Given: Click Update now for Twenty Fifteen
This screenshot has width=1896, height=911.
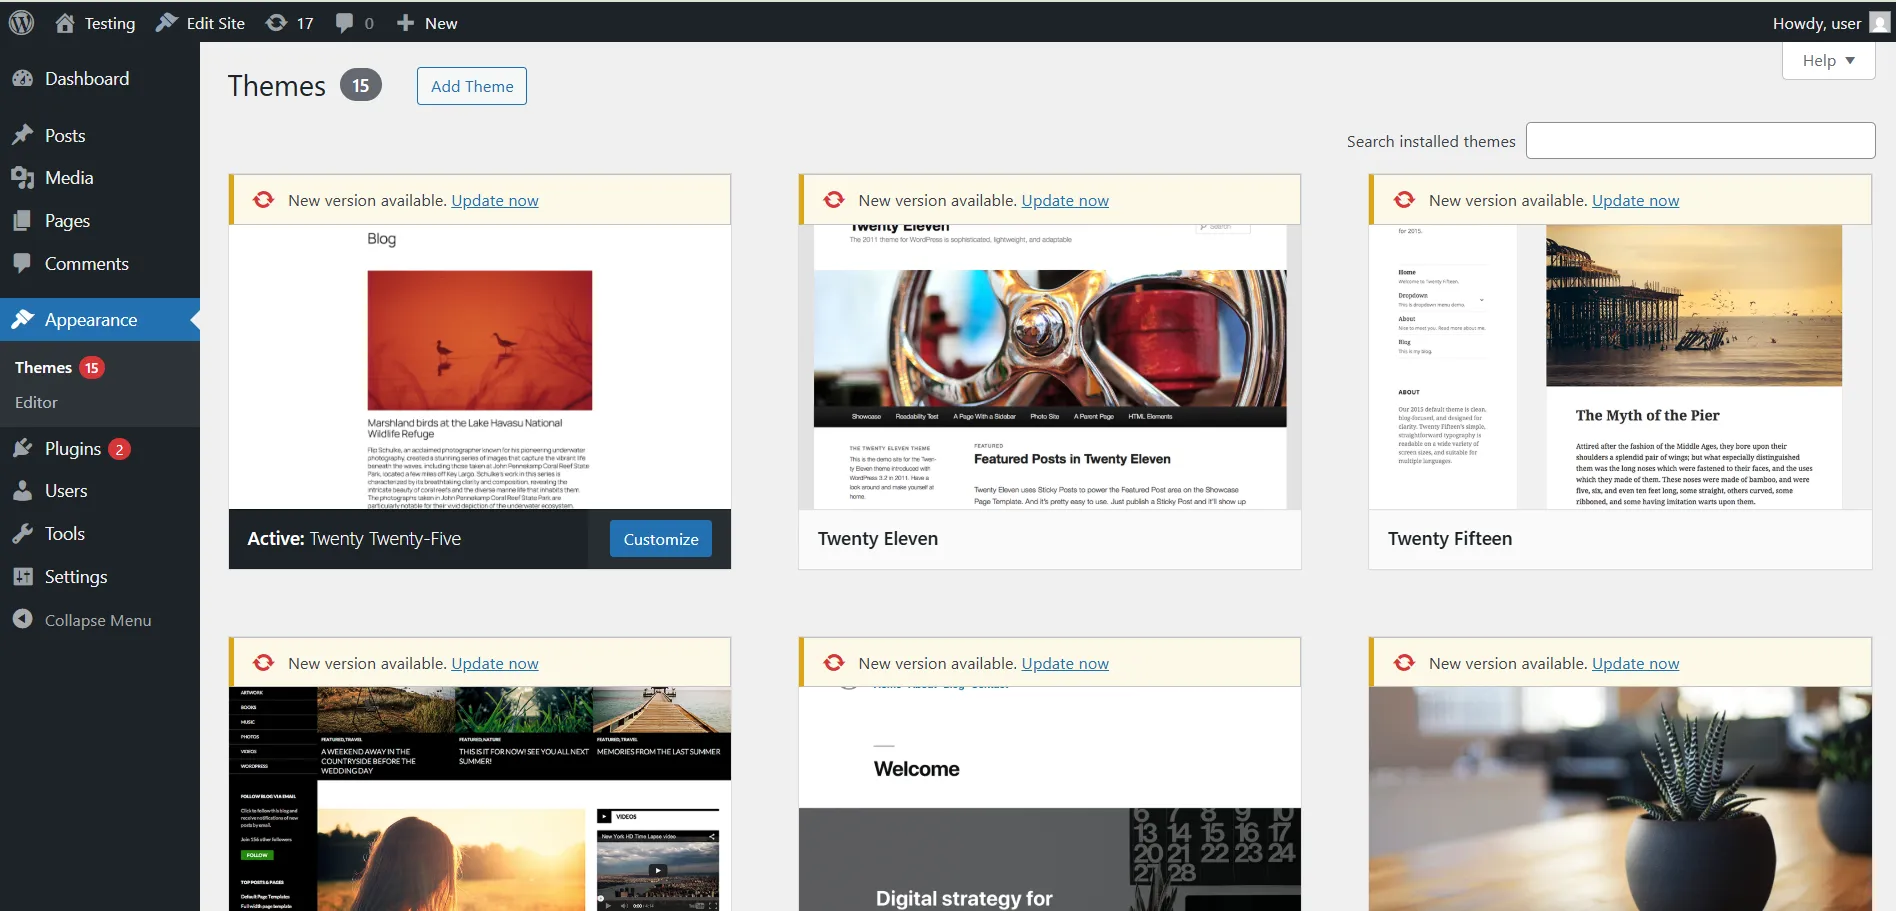Looking at the screenshot, I should (1635, 200).
